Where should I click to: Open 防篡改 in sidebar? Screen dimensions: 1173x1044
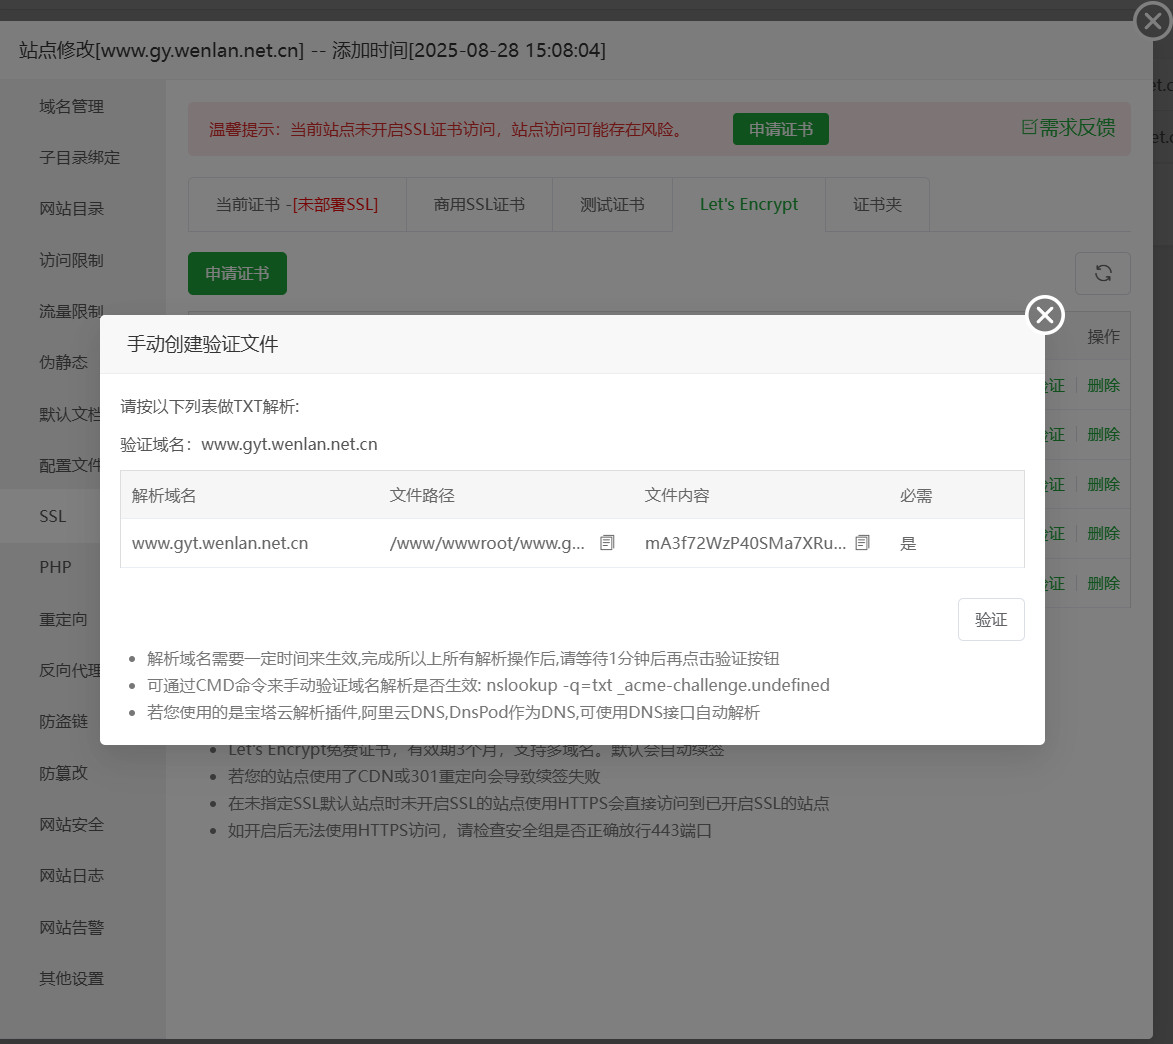pos(64,773)
